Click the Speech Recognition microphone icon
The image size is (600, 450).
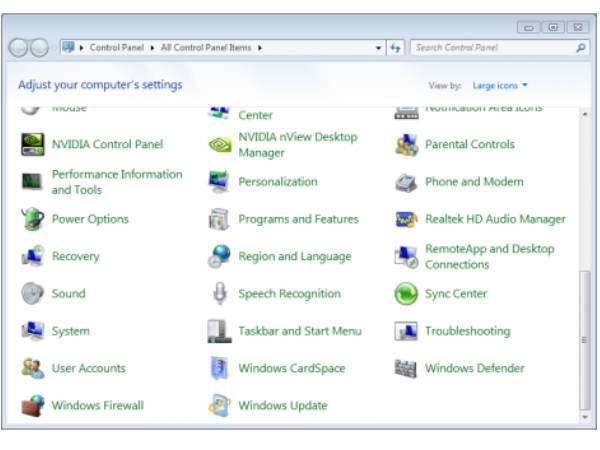pos(220,293)
